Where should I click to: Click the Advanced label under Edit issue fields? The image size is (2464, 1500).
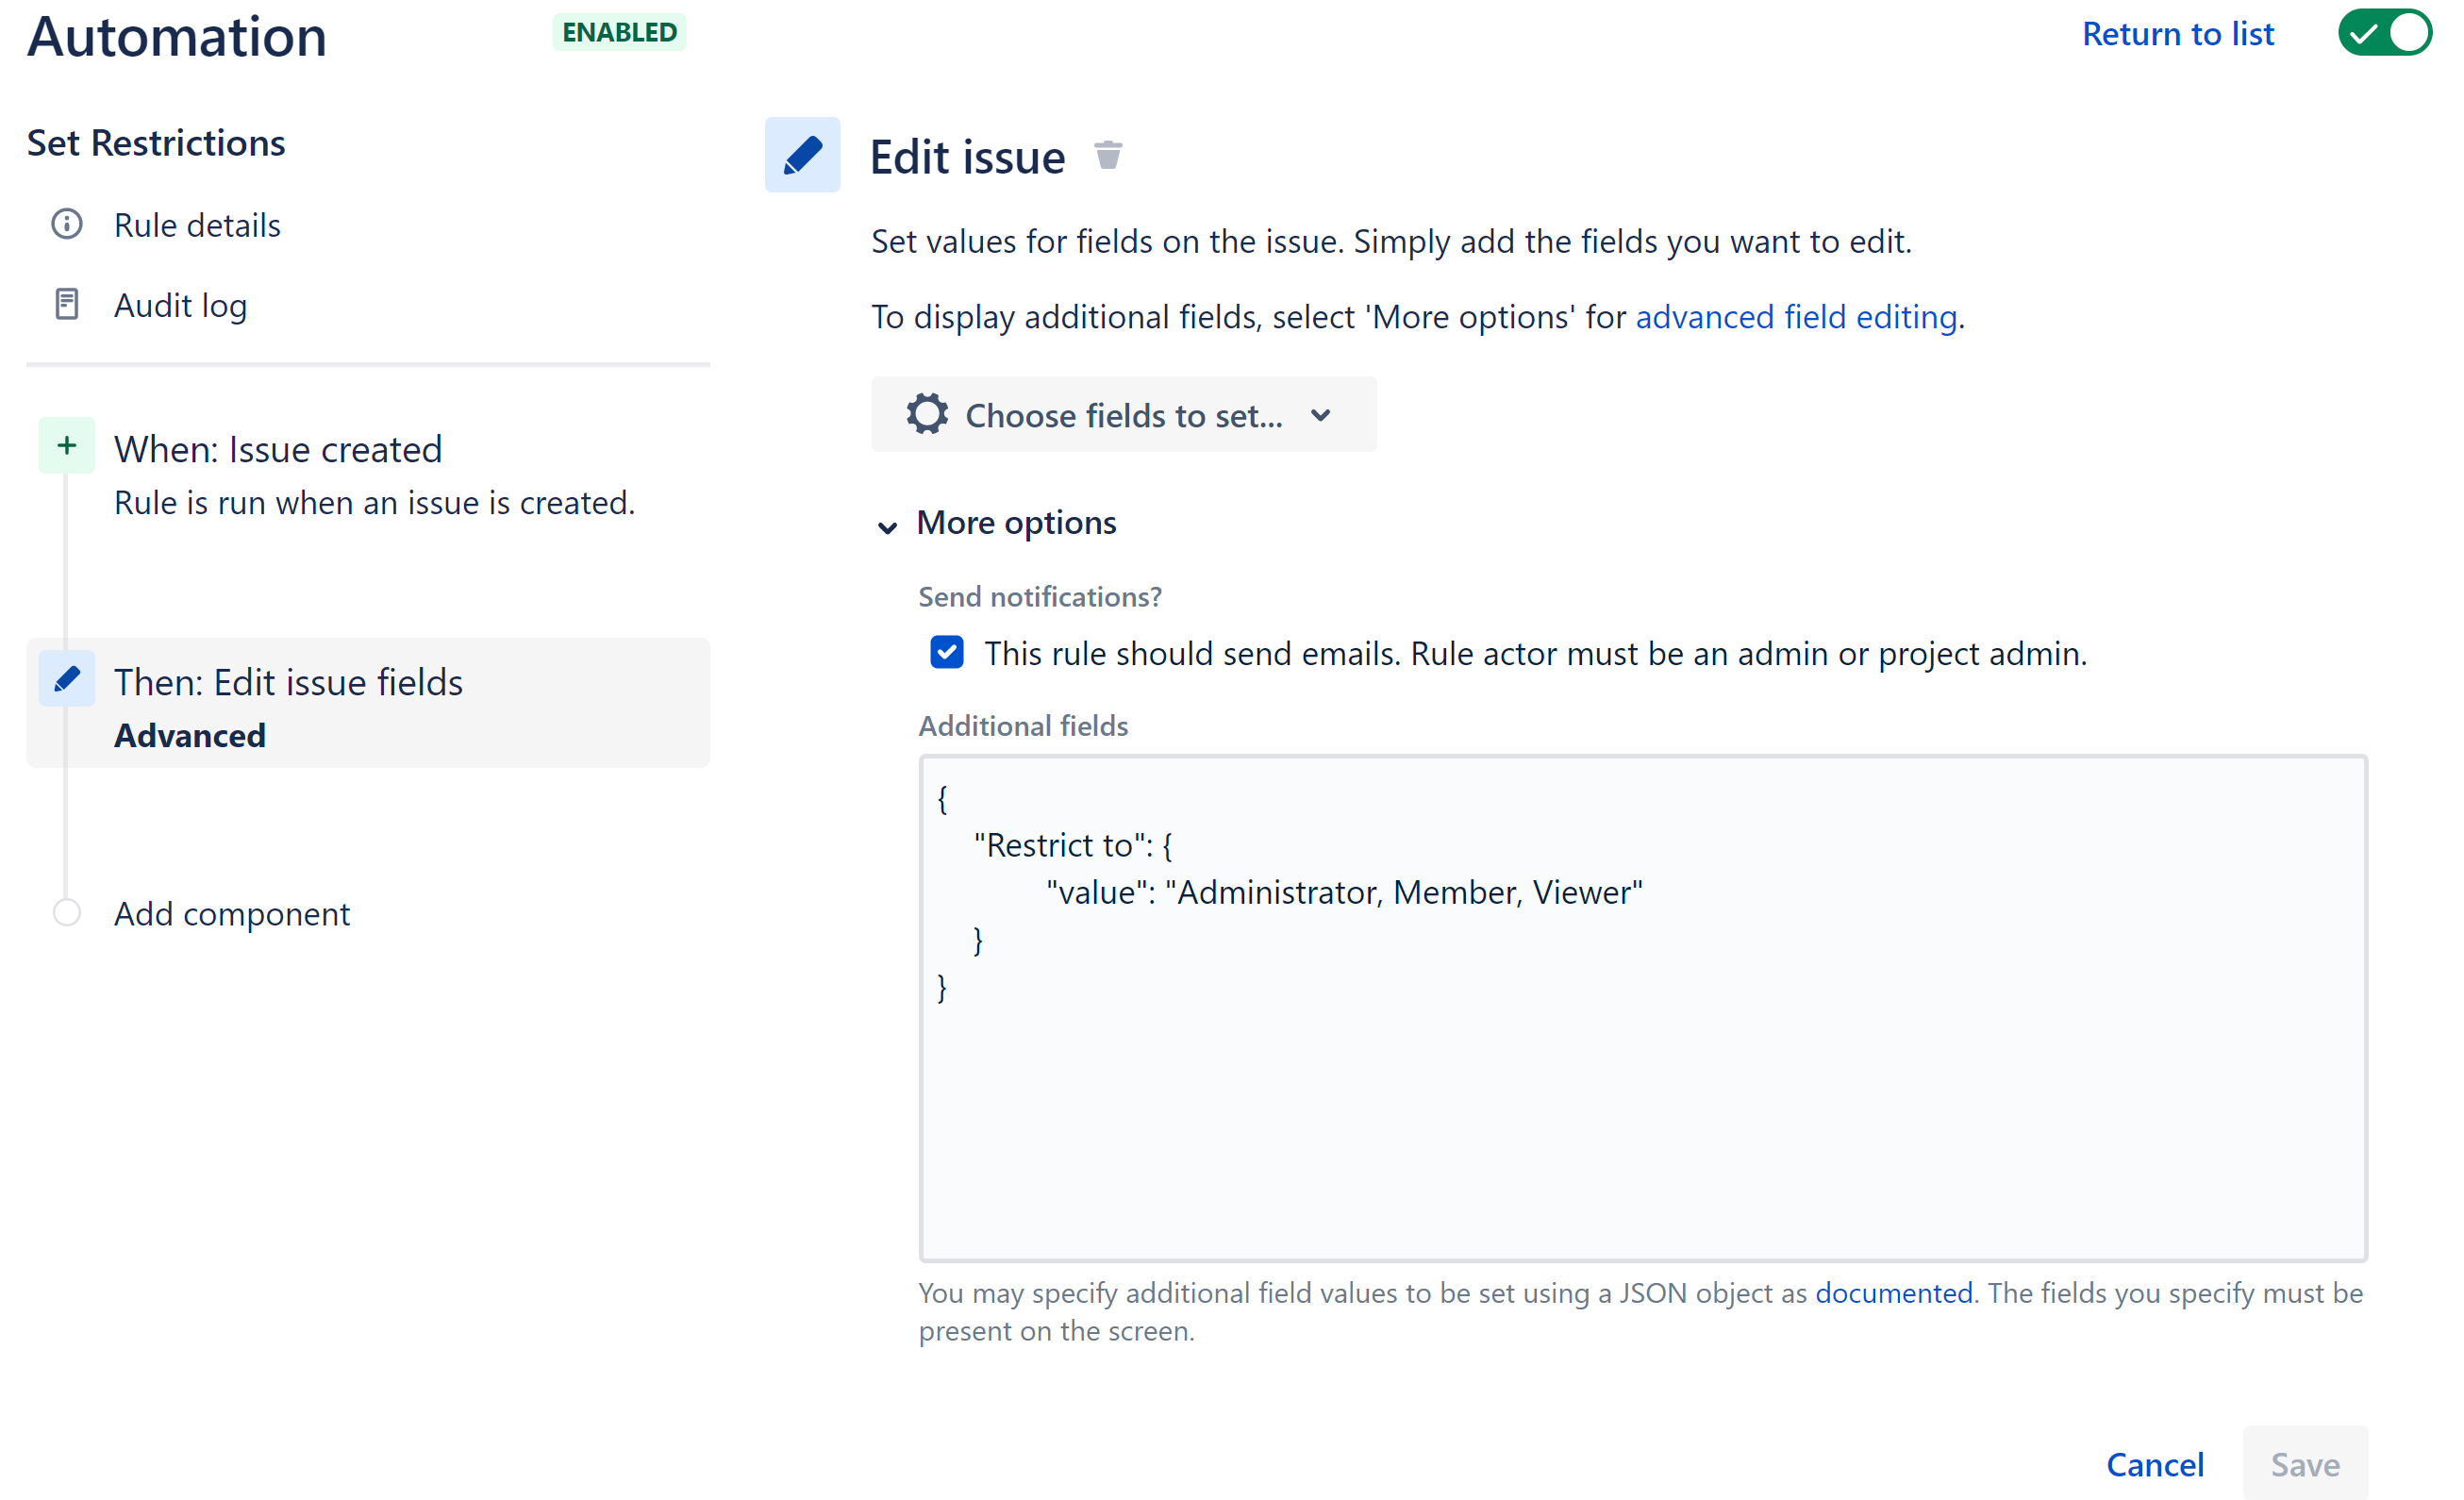point(190,736)
